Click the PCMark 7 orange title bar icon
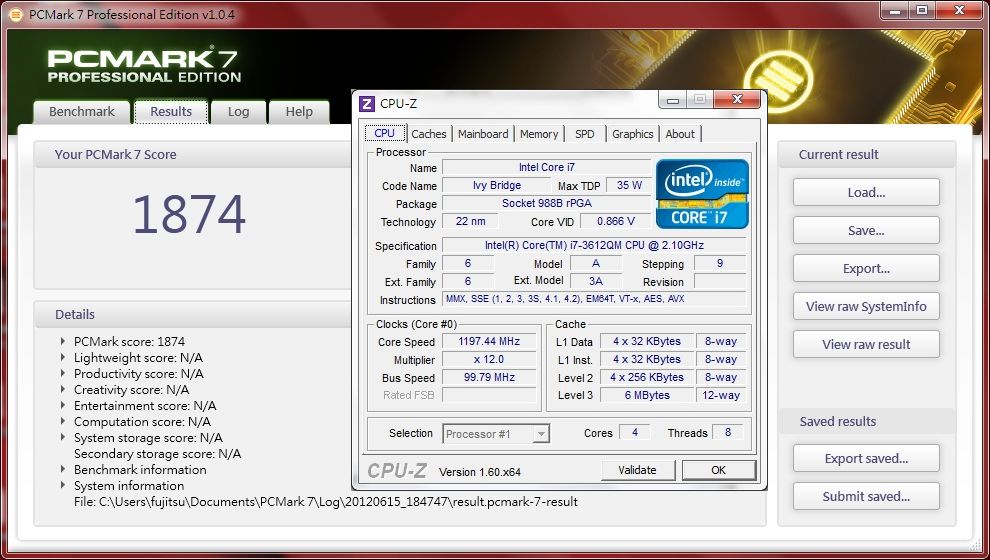The height and width of the screenshot is (560, 990). (16, 15)
